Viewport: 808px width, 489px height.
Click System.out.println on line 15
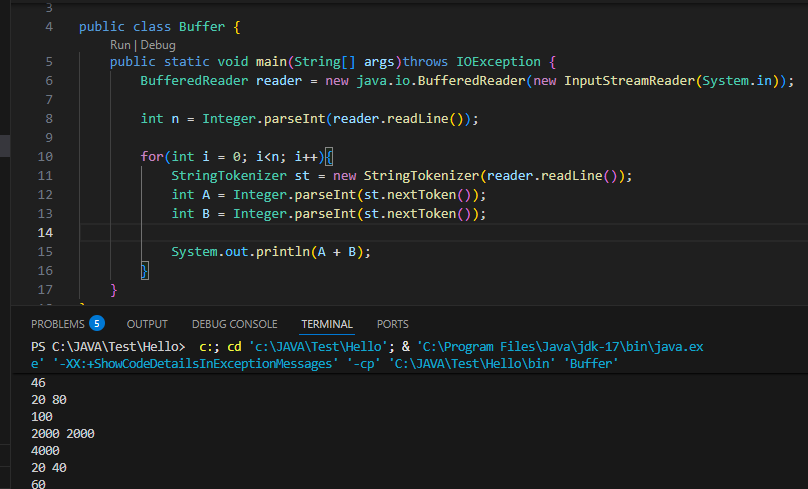pos(240,252)
